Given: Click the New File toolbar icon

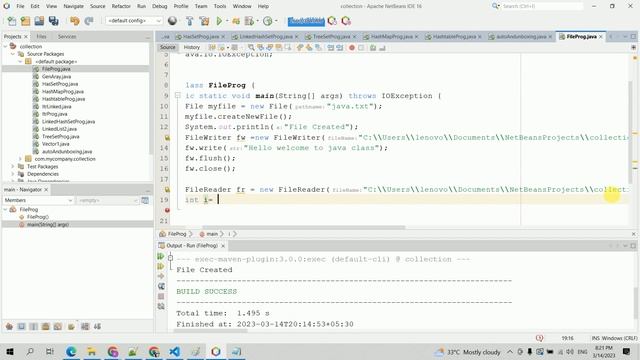Looking at the screenshot, I should 12,21.
